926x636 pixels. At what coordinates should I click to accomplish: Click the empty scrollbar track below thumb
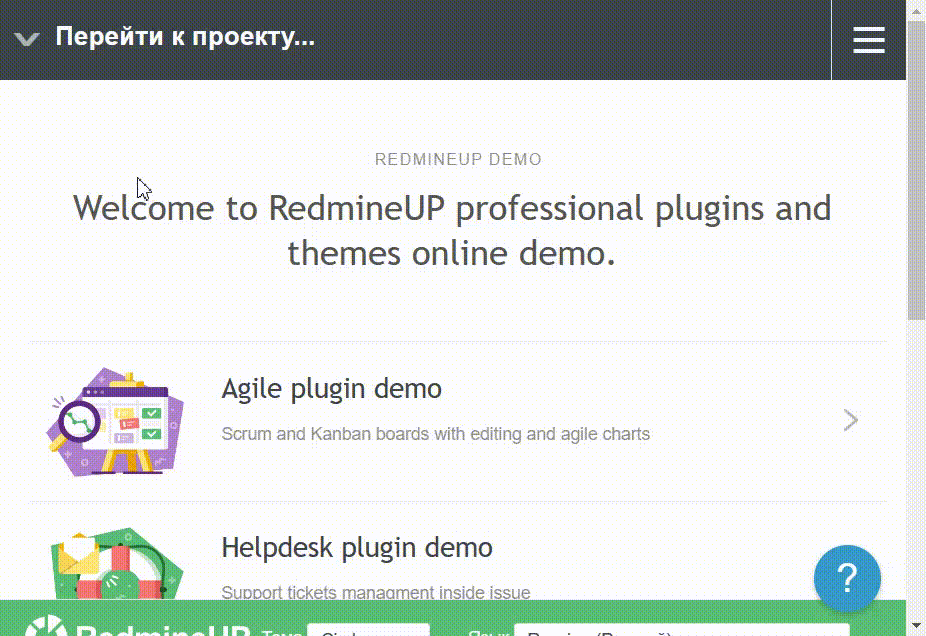tap(916, 470)
